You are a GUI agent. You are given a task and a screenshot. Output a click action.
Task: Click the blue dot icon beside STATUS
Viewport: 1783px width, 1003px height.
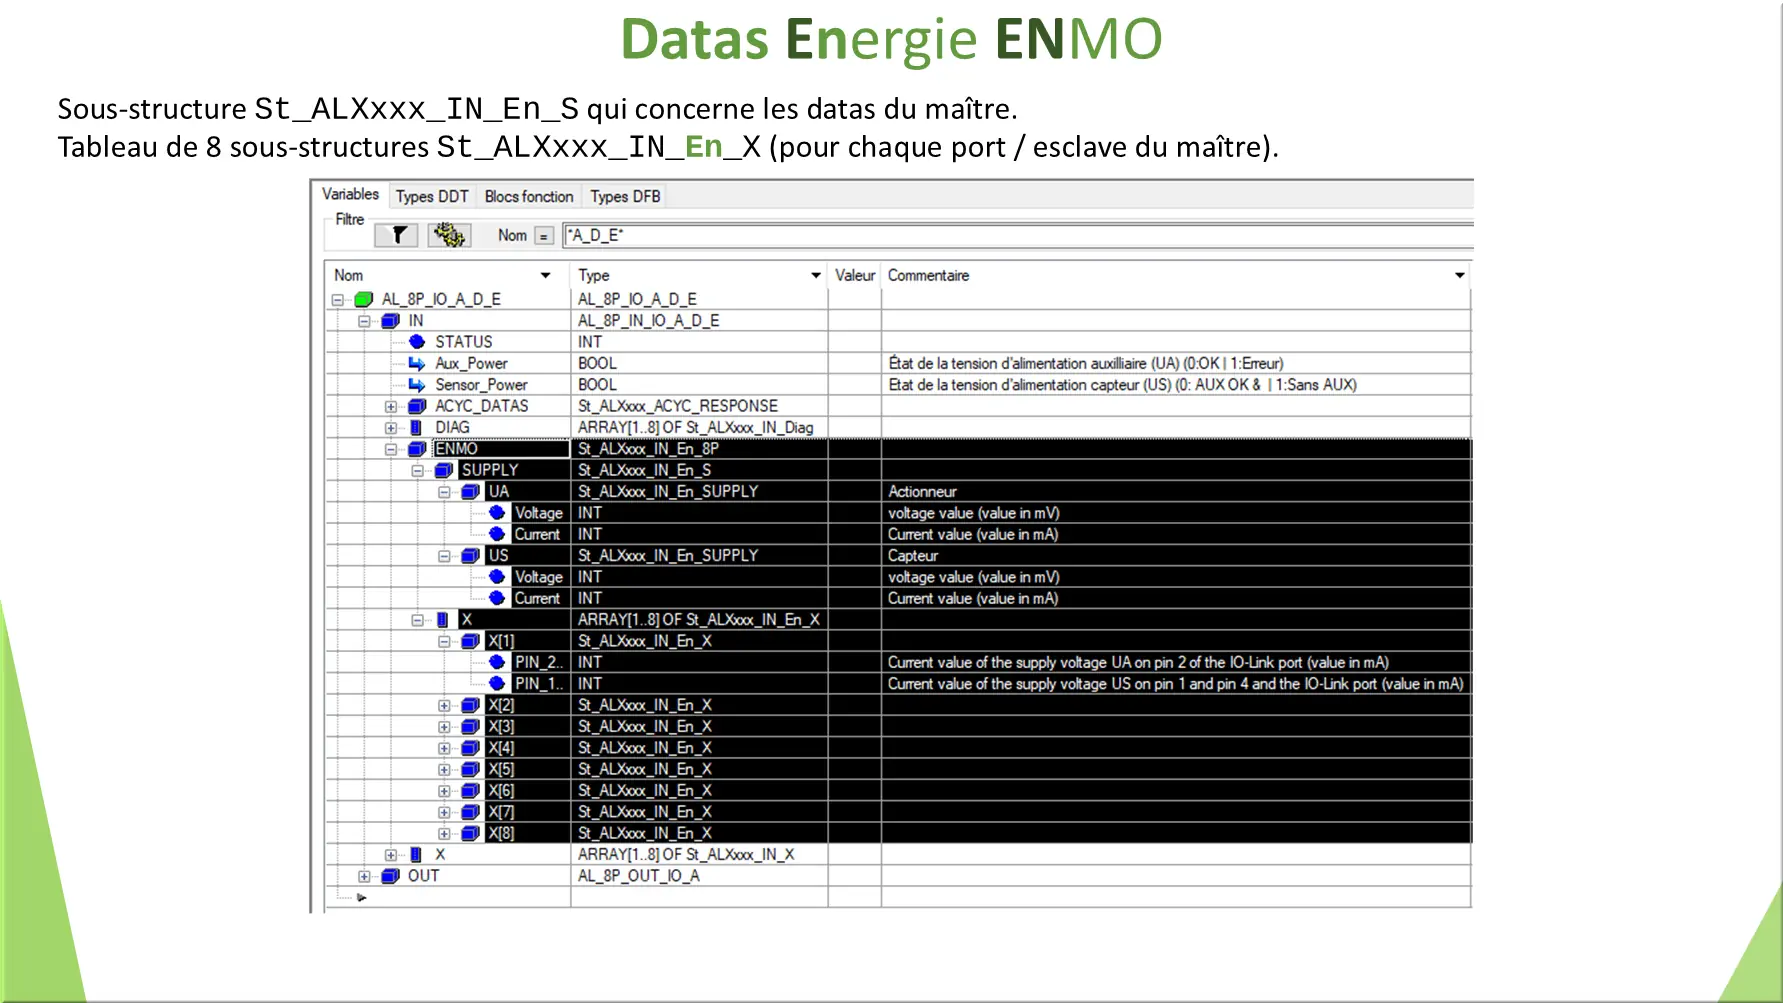coord(417,342)
